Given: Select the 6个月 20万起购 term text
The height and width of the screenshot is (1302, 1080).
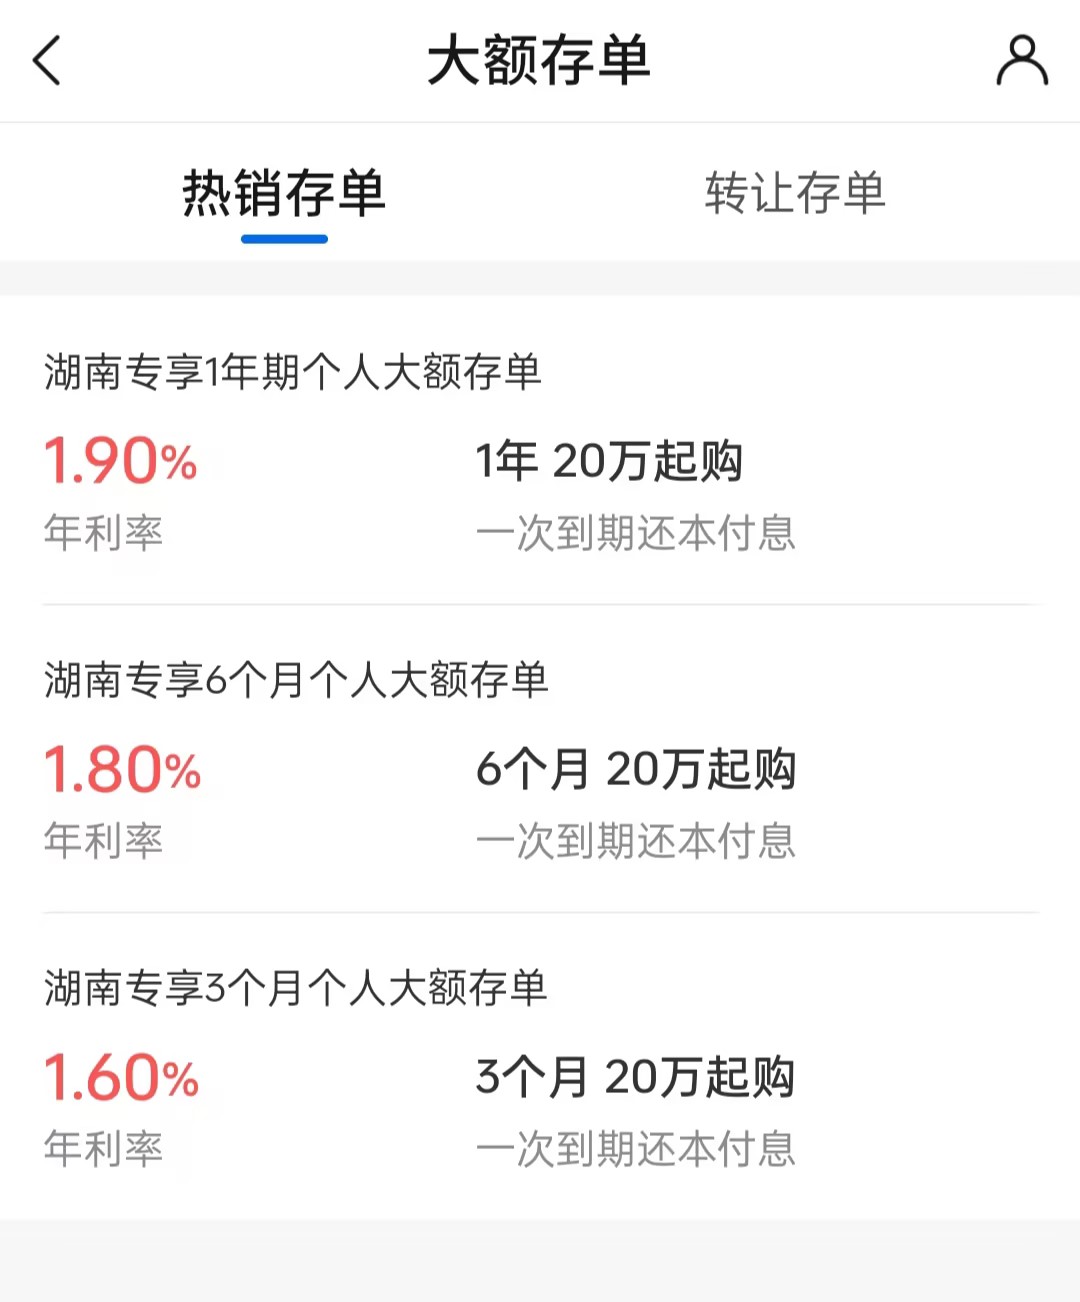Looking at the screenshot, I should pos(636,769).
